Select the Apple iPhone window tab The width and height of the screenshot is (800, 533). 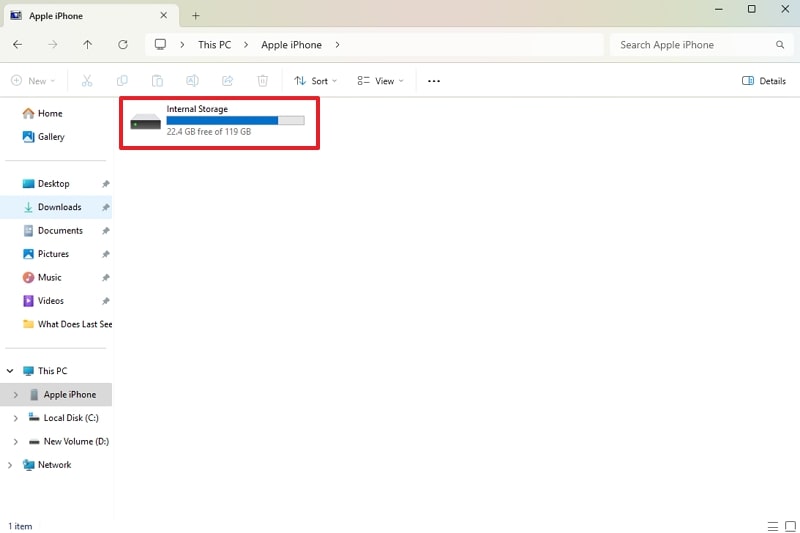tap(90, 16)
